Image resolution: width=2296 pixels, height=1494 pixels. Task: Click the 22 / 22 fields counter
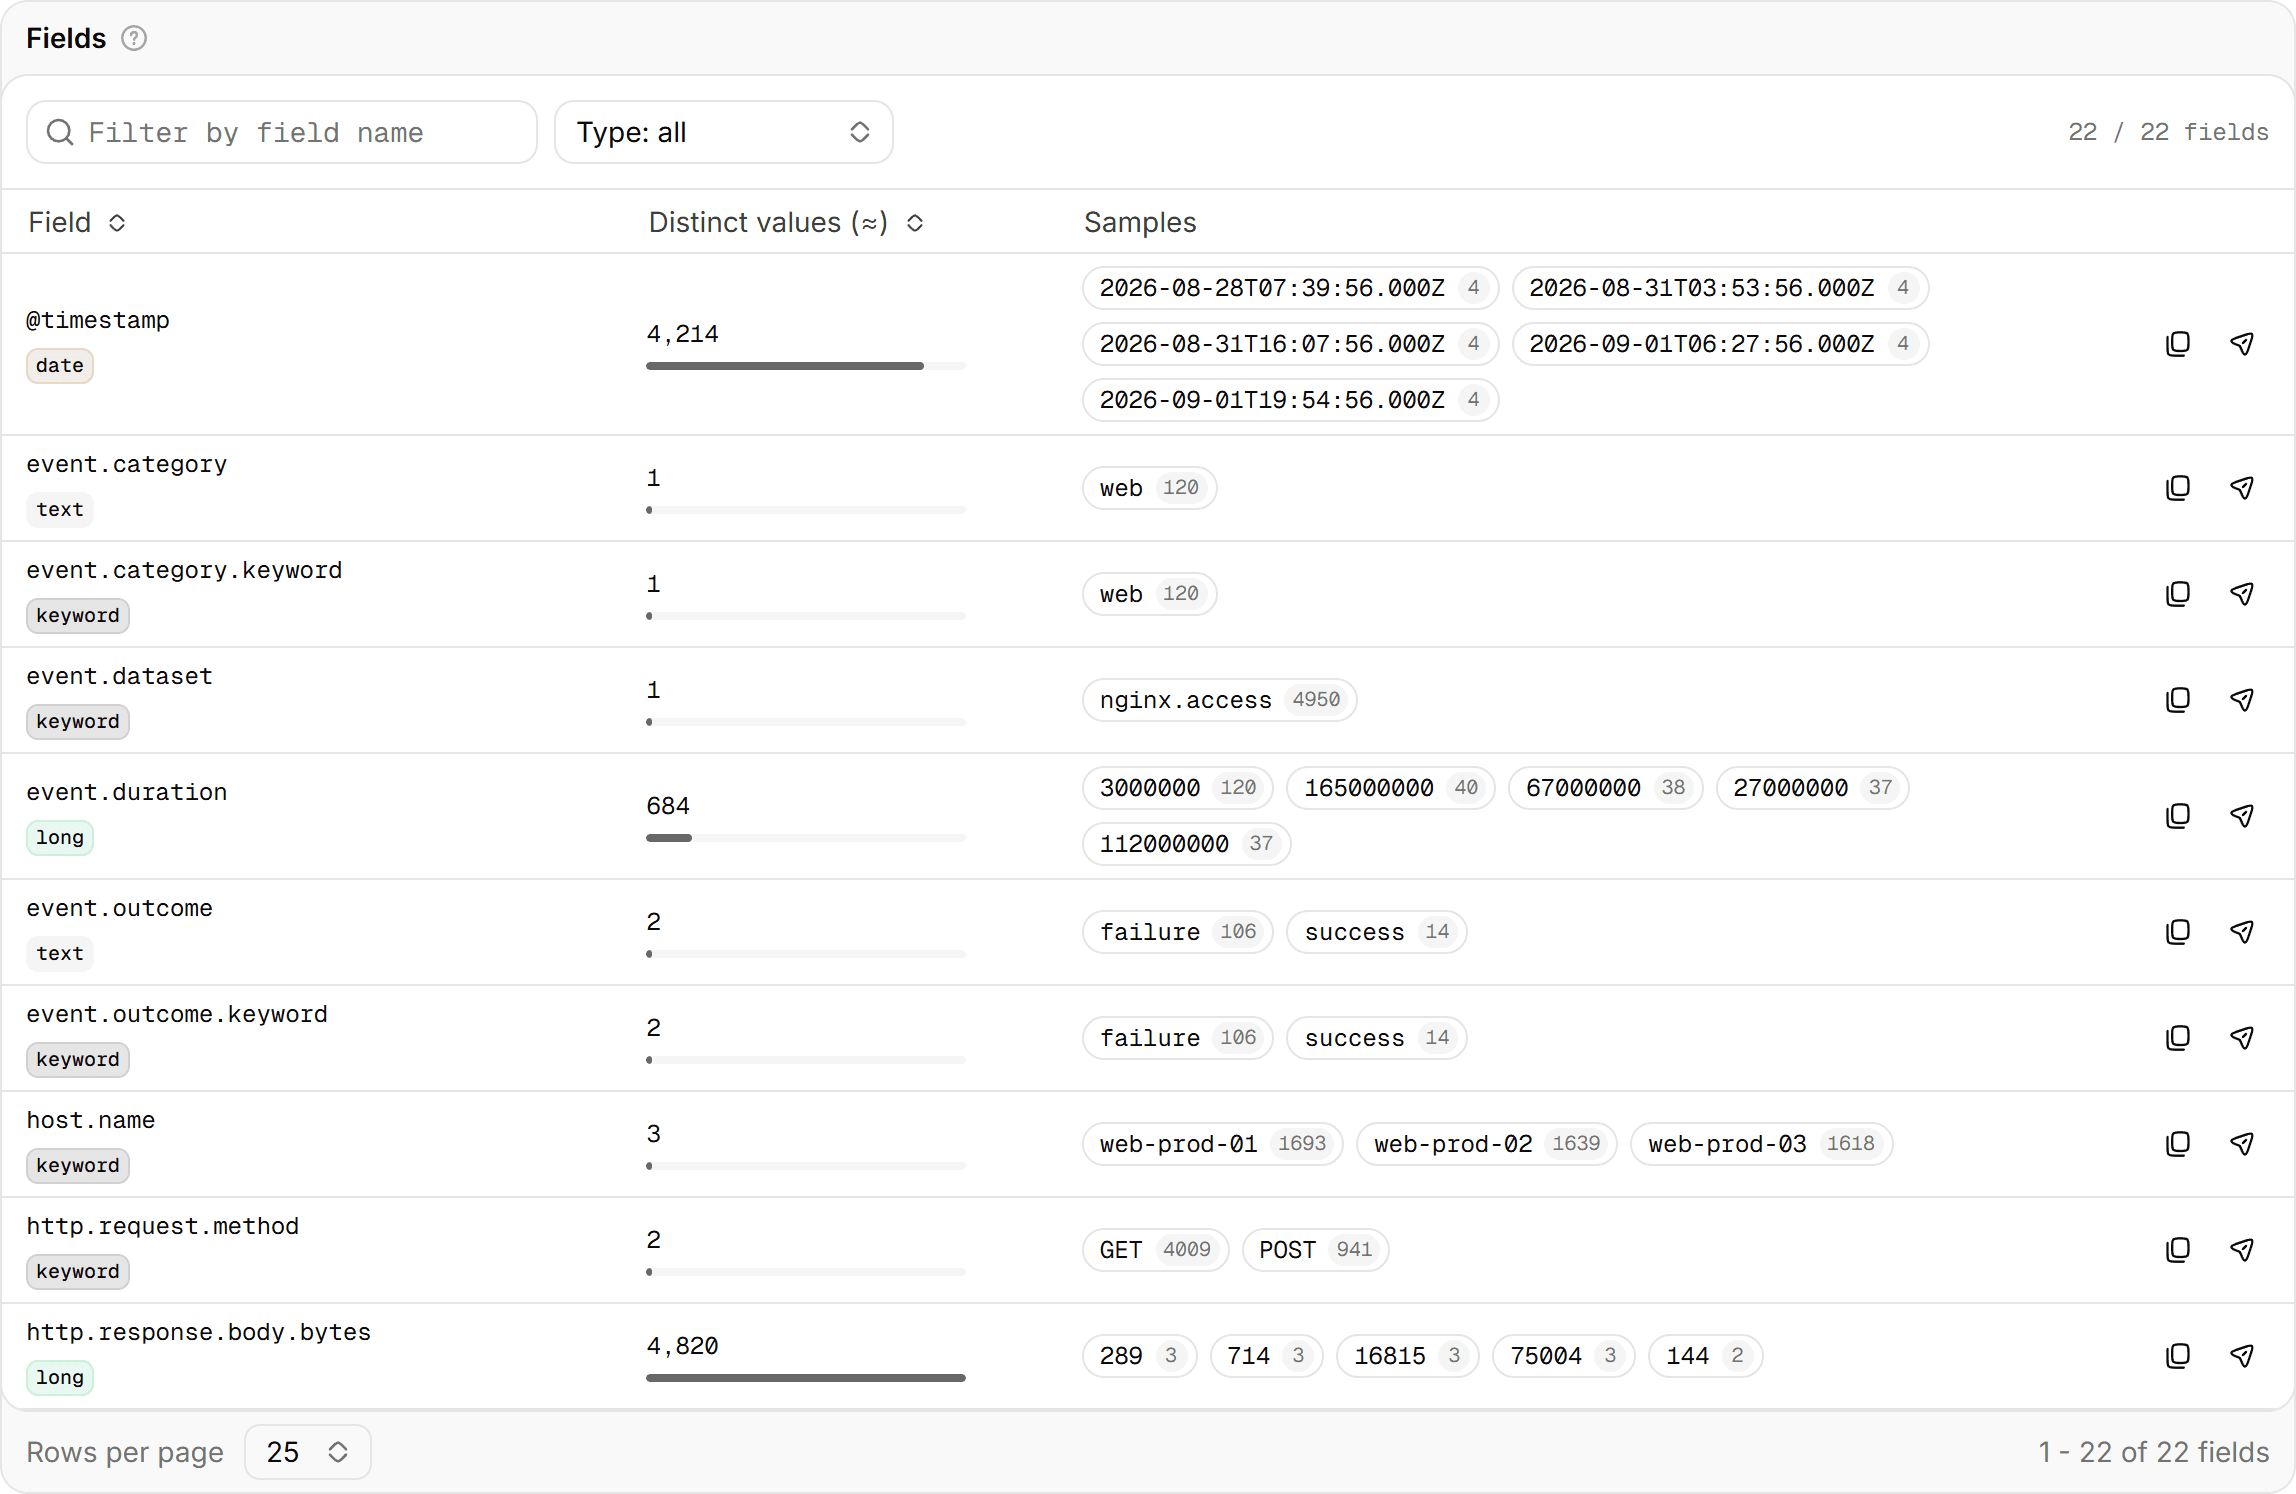click(x=2168, y=132)
